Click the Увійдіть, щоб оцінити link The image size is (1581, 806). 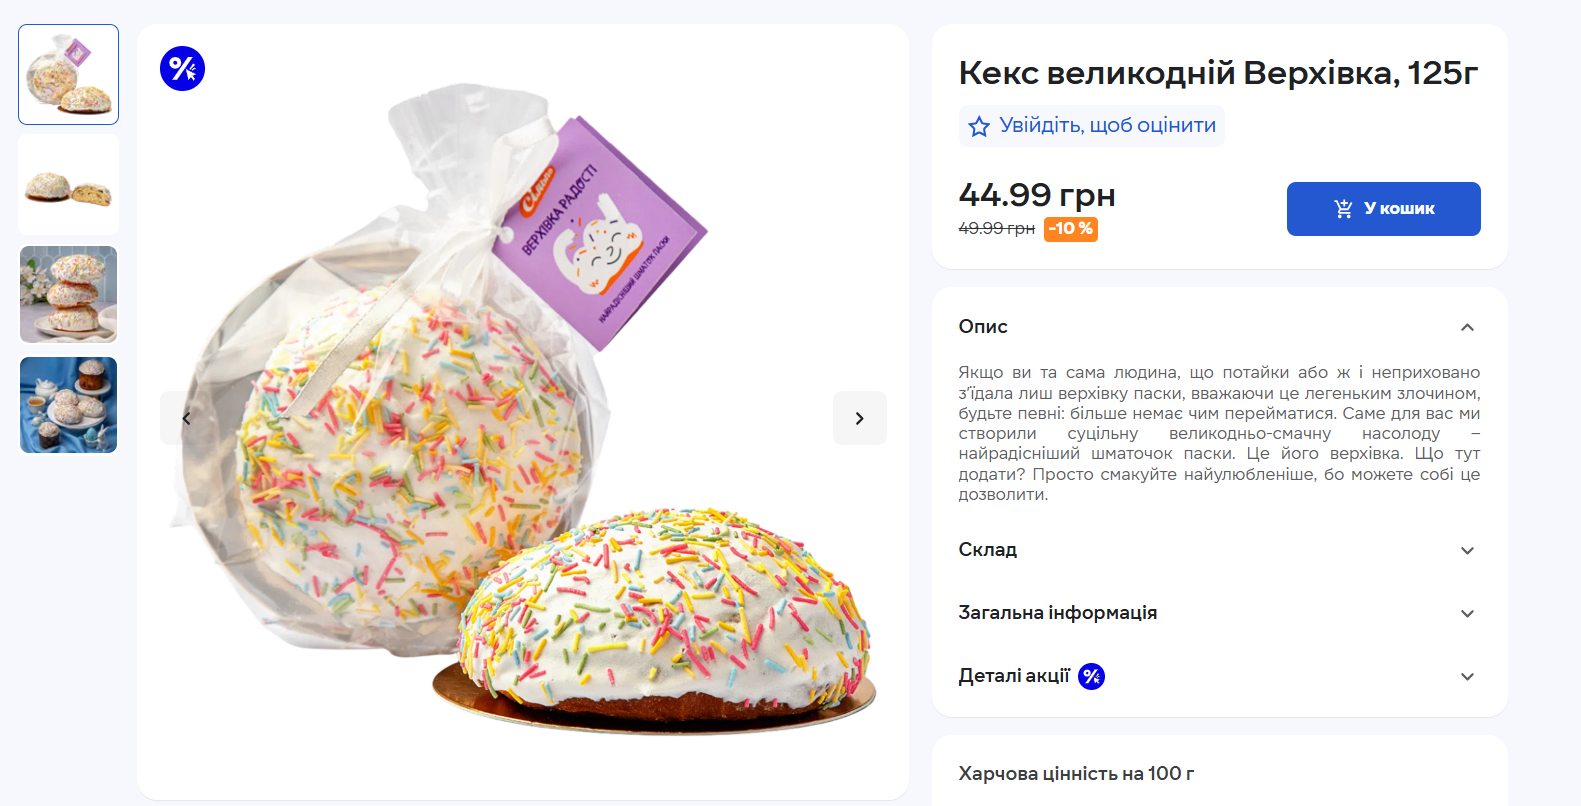1107,126
